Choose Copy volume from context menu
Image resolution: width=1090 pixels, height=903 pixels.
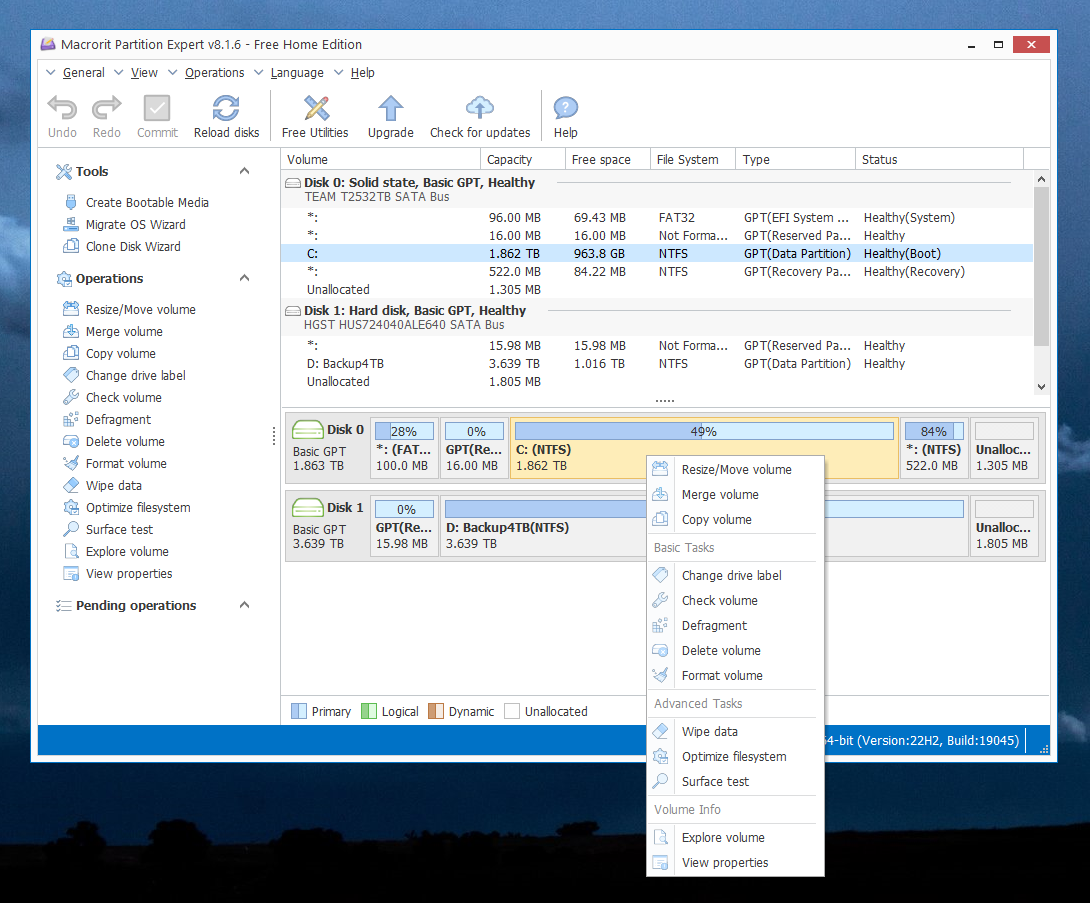(x=735, y=519)
